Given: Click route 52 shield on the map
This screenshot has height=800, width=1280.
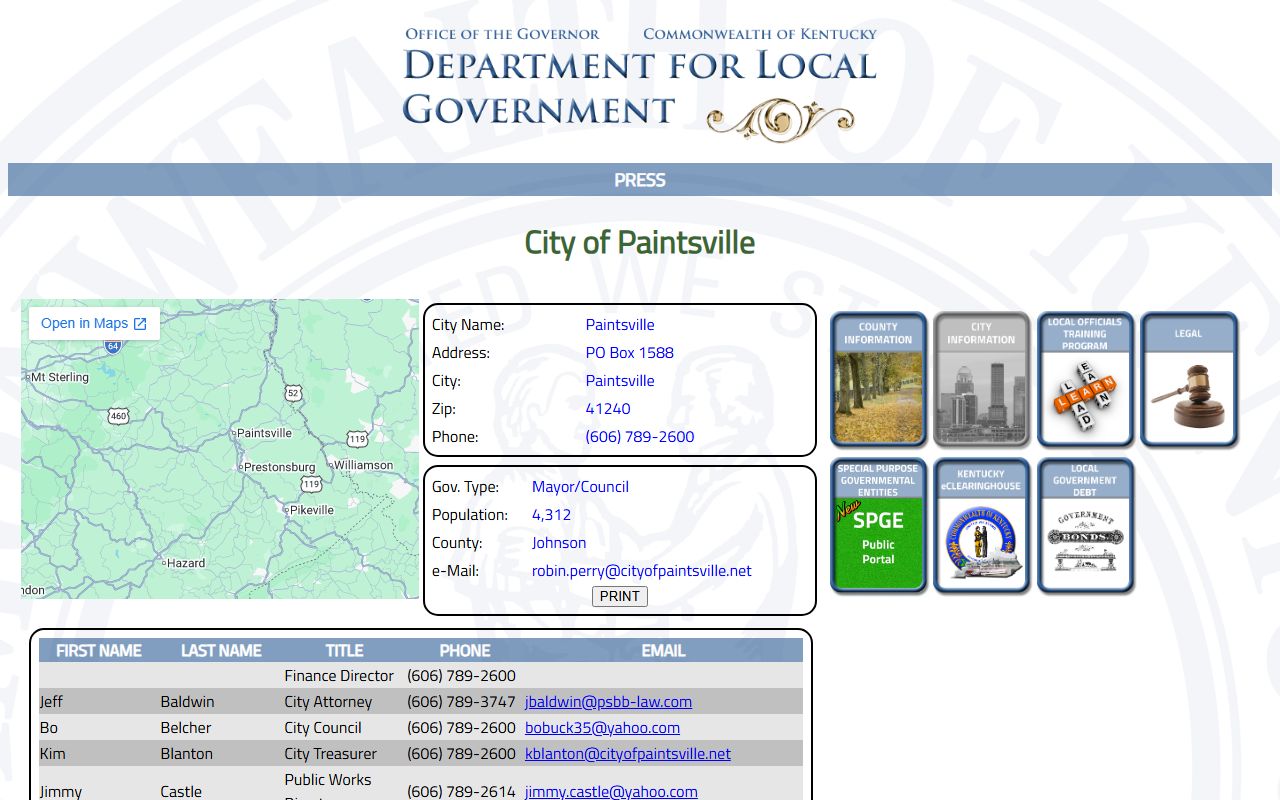Looking at the screenshot, I should click(293, 393).
